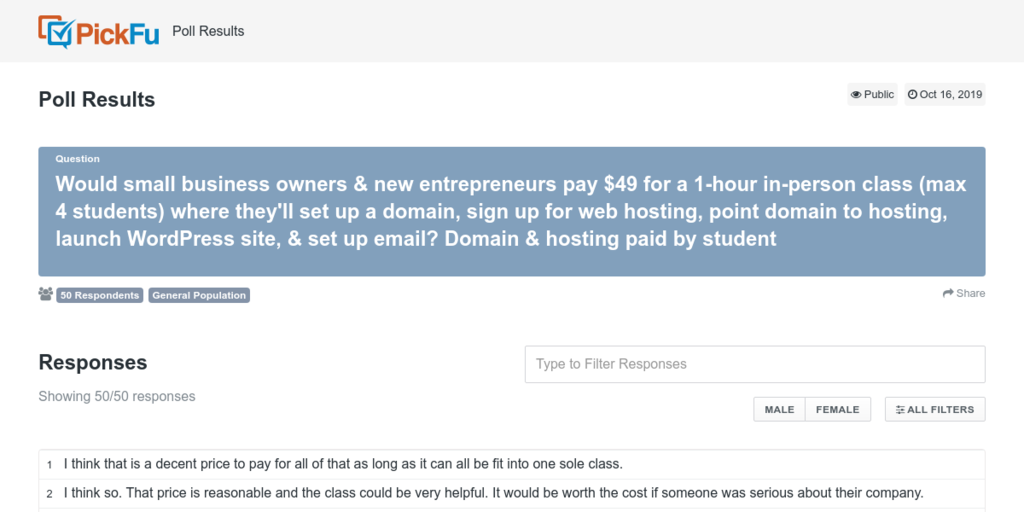
Task: Click the Share link text
Action: tap(970, 294)
